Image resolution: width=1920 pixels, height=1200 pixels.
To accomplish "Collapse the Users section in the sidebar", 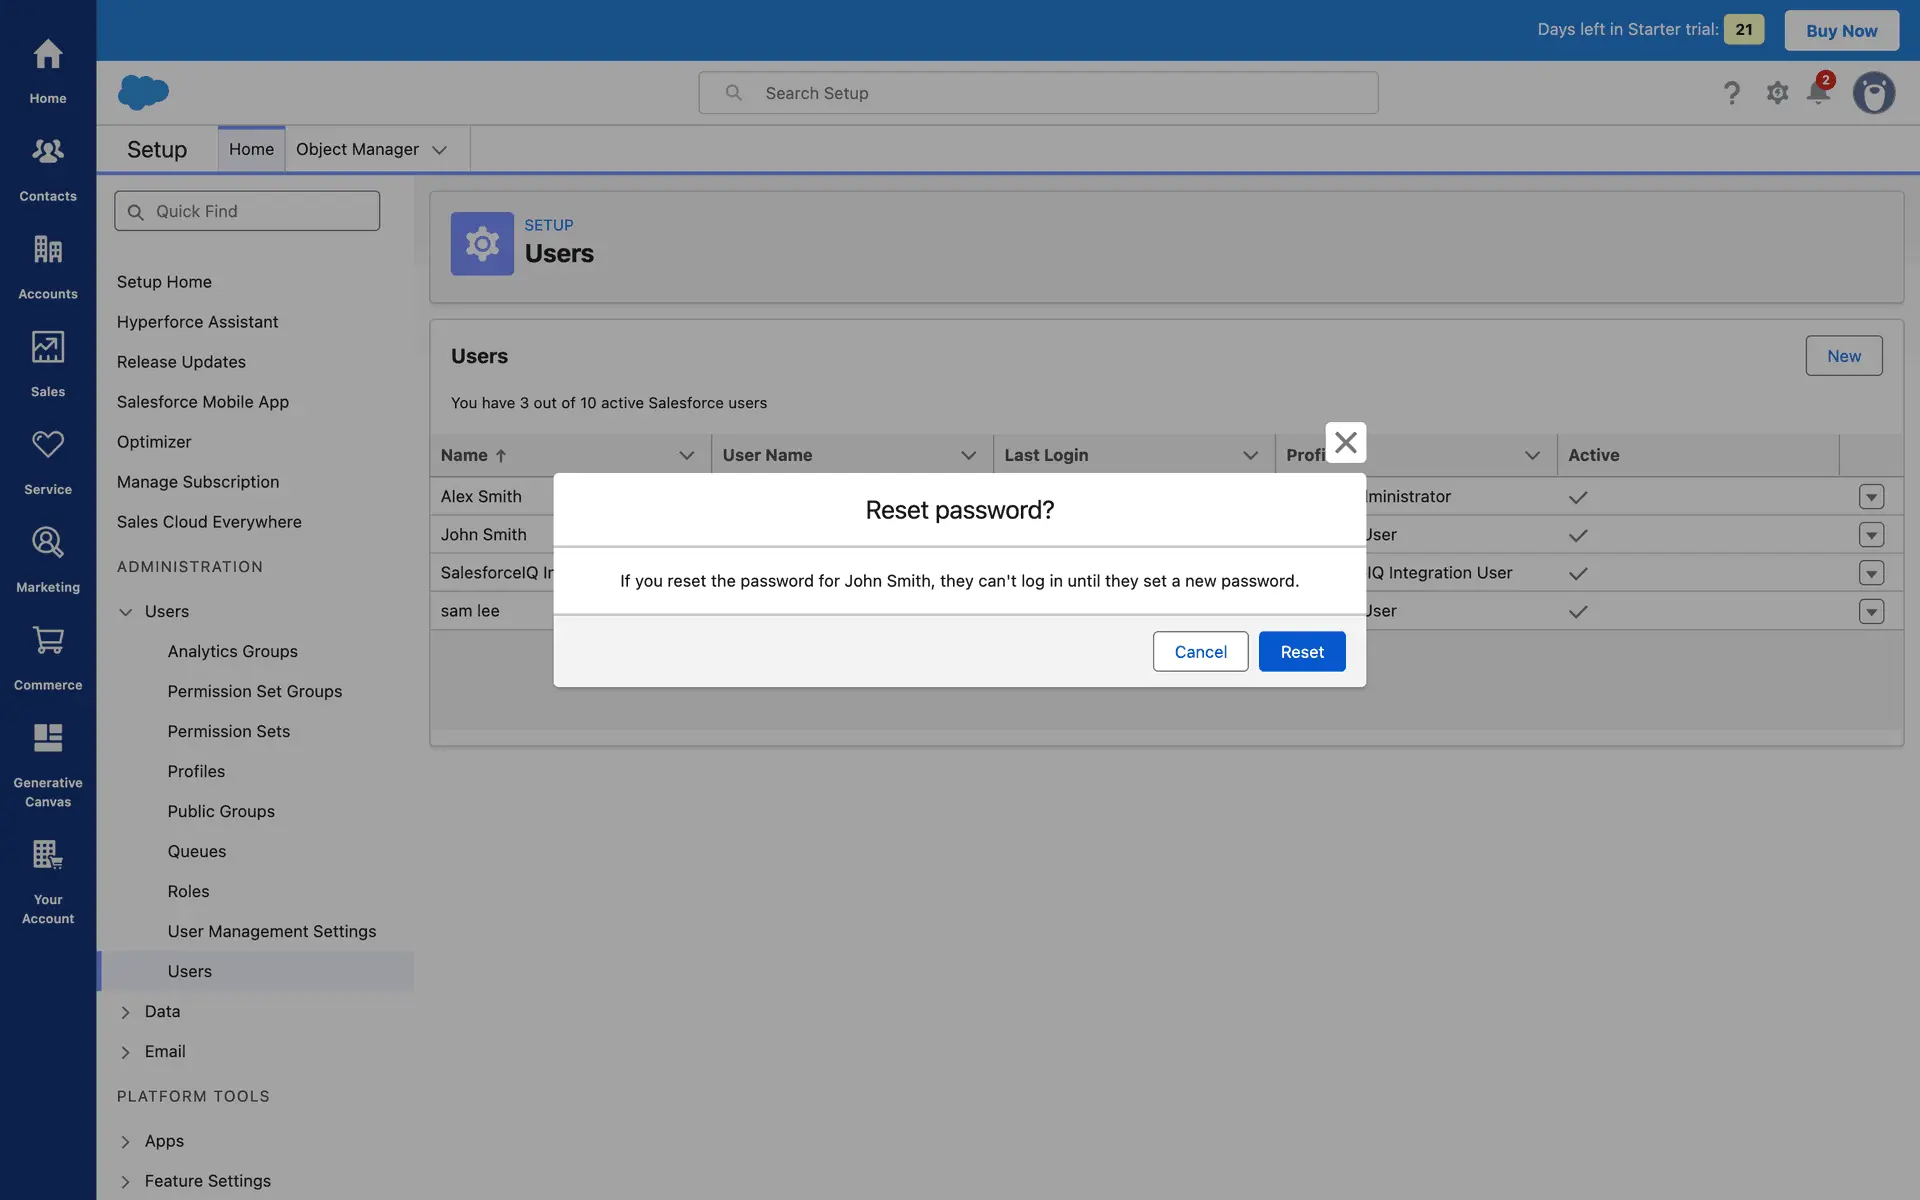I will tap(125, 612).
